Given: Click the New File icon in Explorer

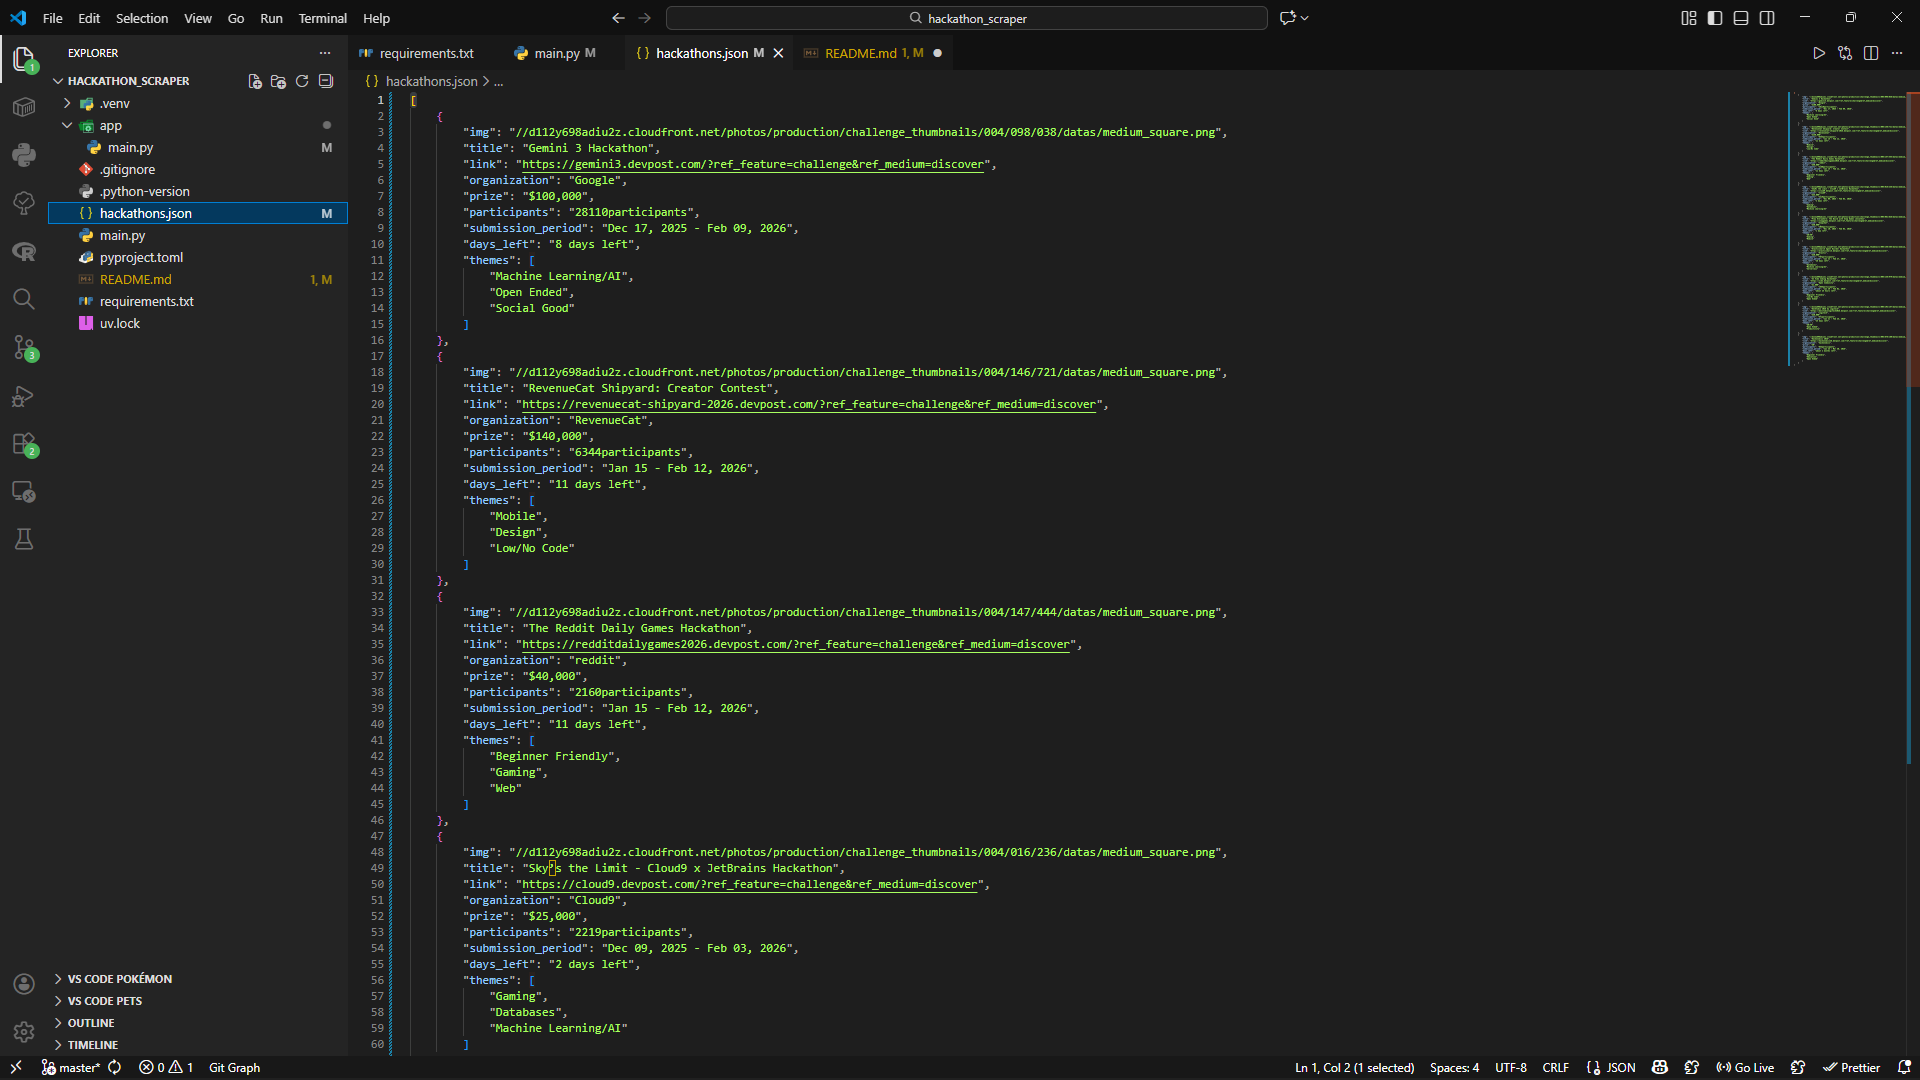Looking at the screenshot, I should click(255, 81).
